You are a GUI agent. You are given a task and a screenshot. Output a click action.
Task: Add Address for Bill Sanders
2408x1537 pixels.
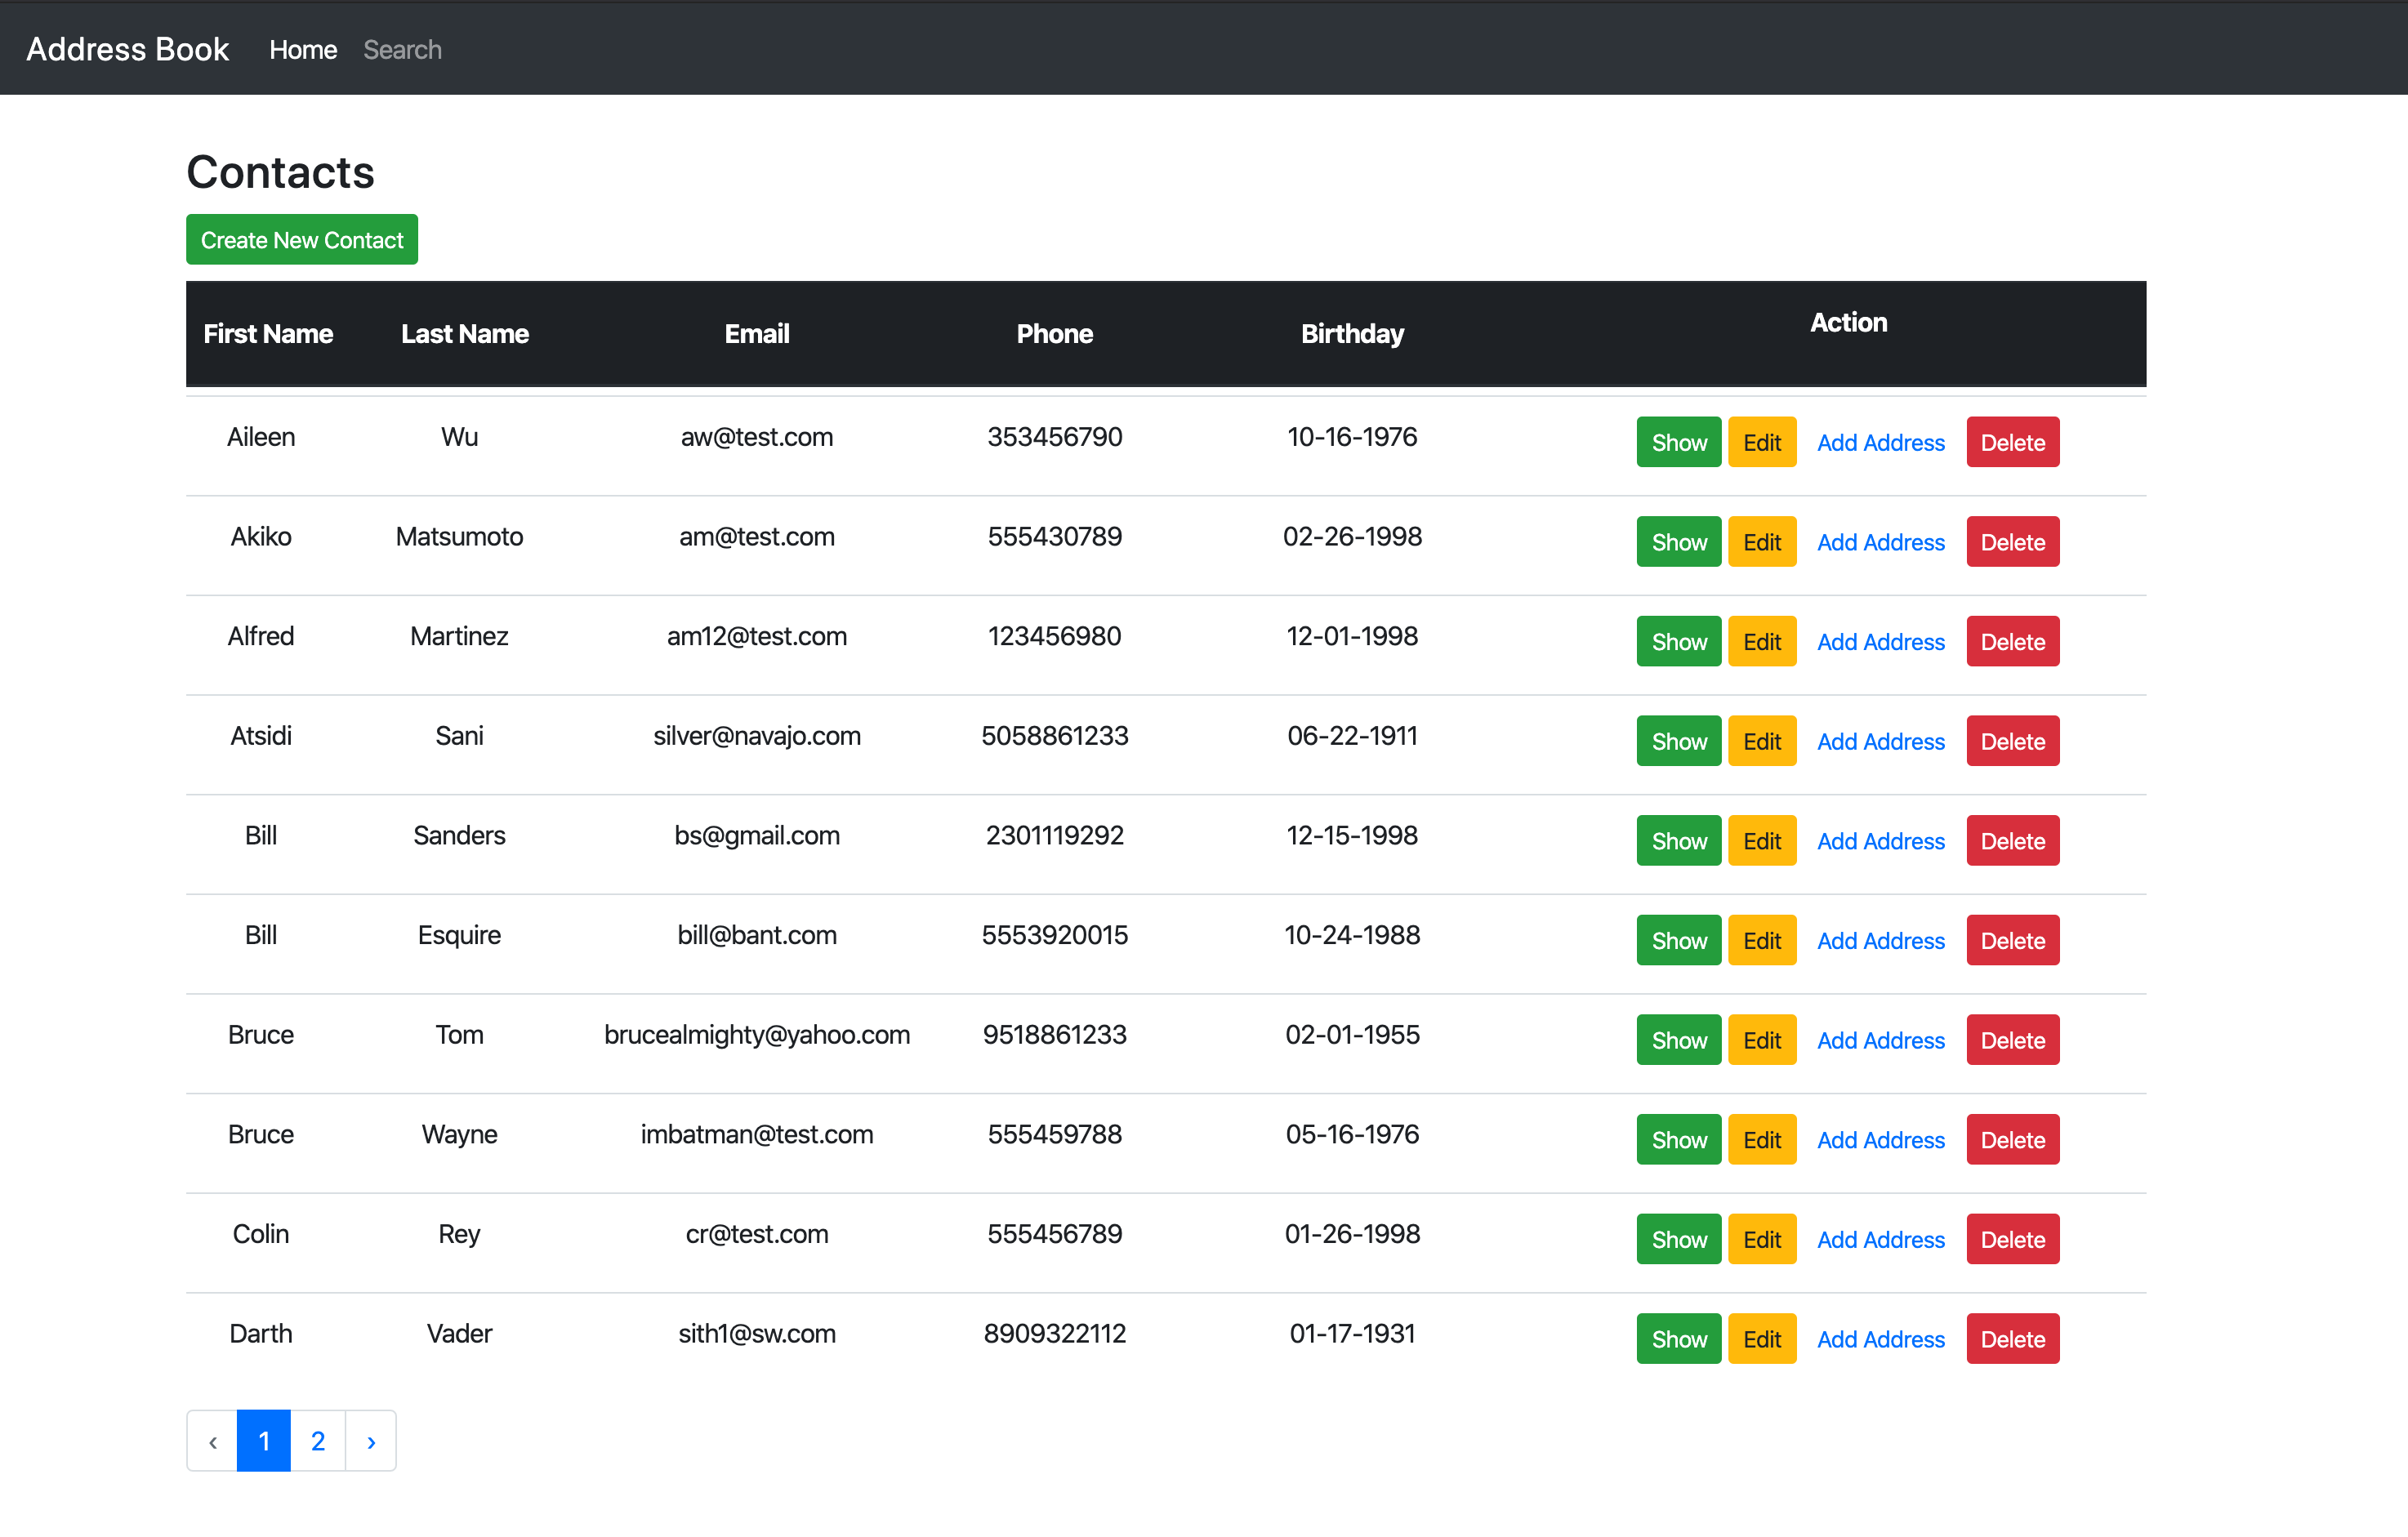[x=1881, y=841]
